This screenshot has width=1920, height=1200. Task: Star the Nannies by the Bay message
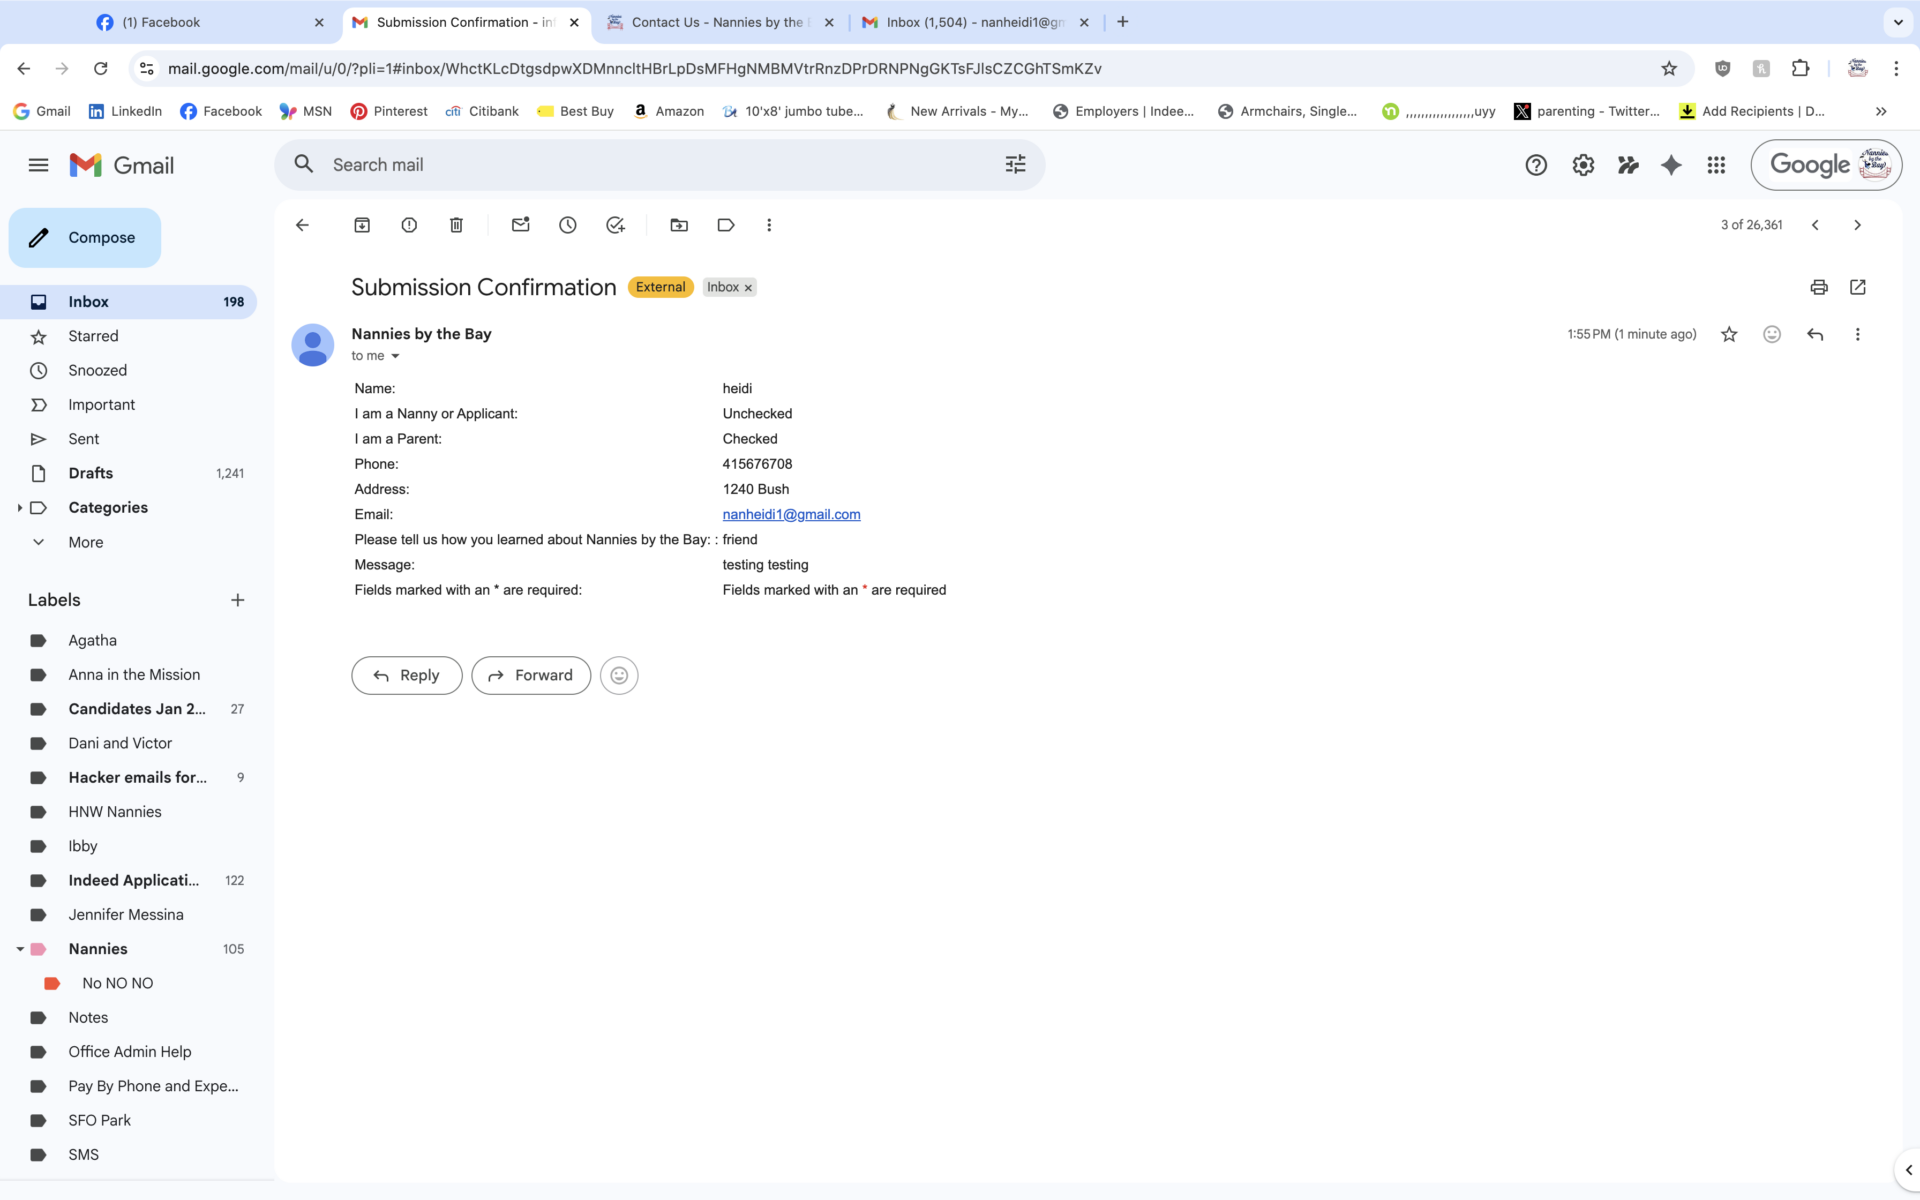coord(1729,334)
